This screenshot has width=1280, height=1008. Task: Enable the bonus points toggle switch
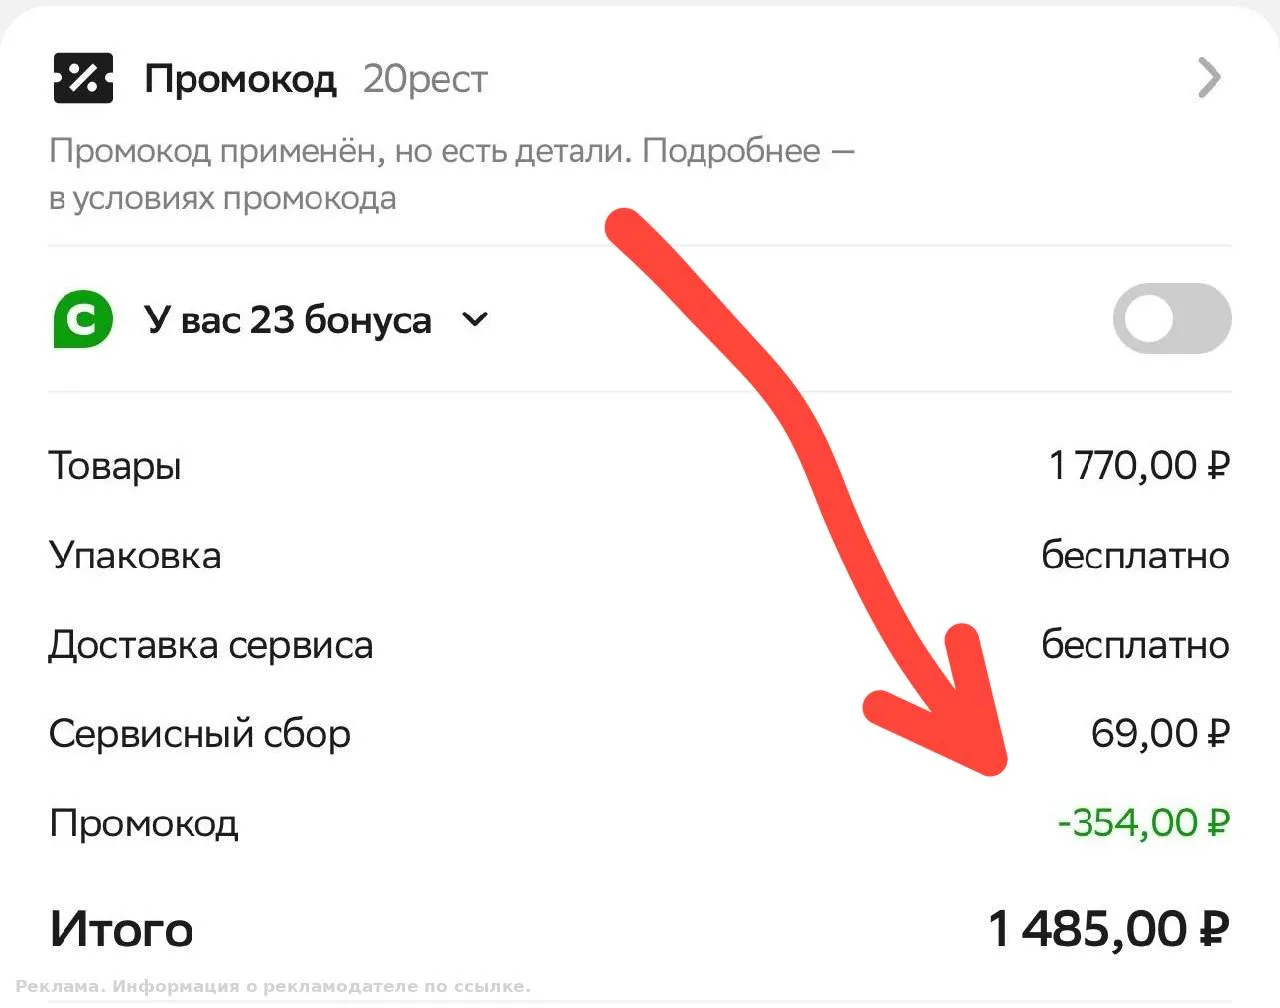pos(1172,319)
